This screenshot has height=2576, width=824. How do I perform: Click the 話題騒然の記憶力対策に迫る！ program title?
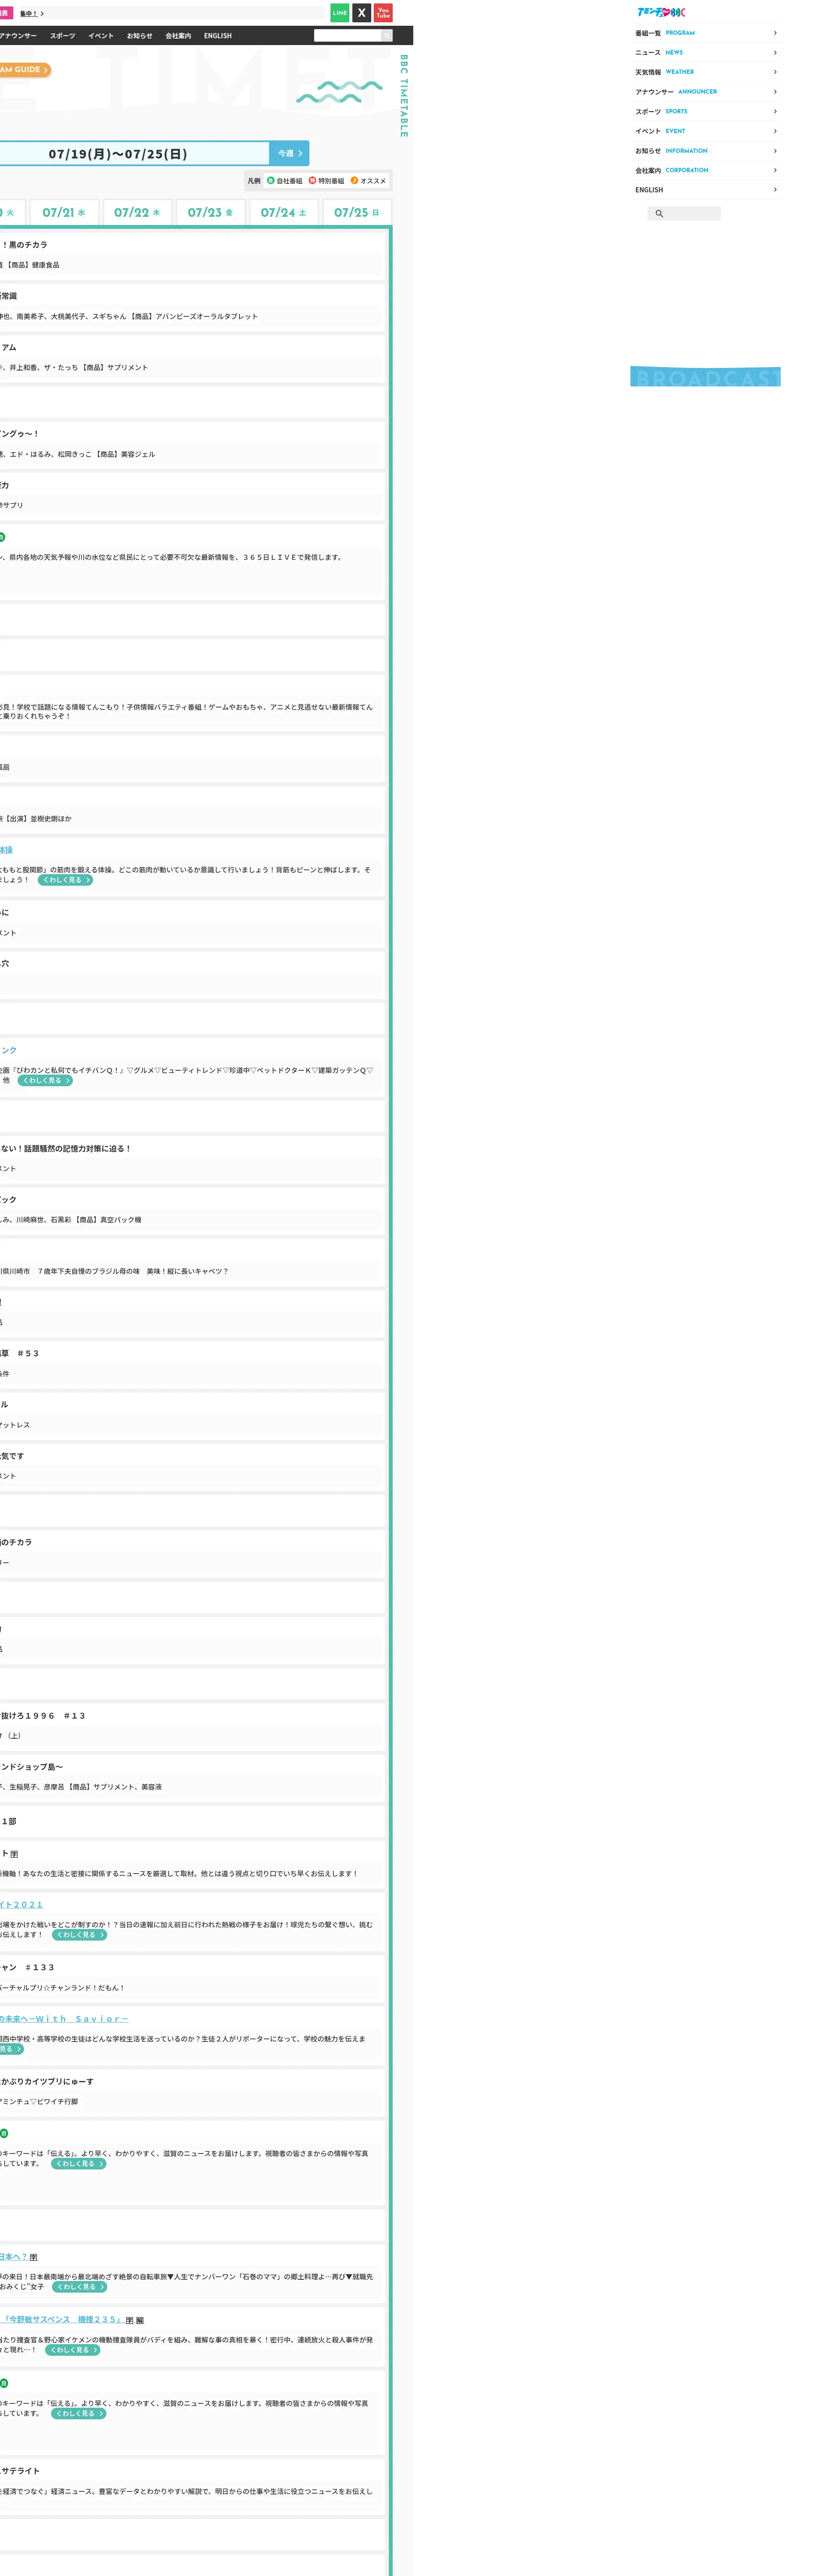[66, 1149]
